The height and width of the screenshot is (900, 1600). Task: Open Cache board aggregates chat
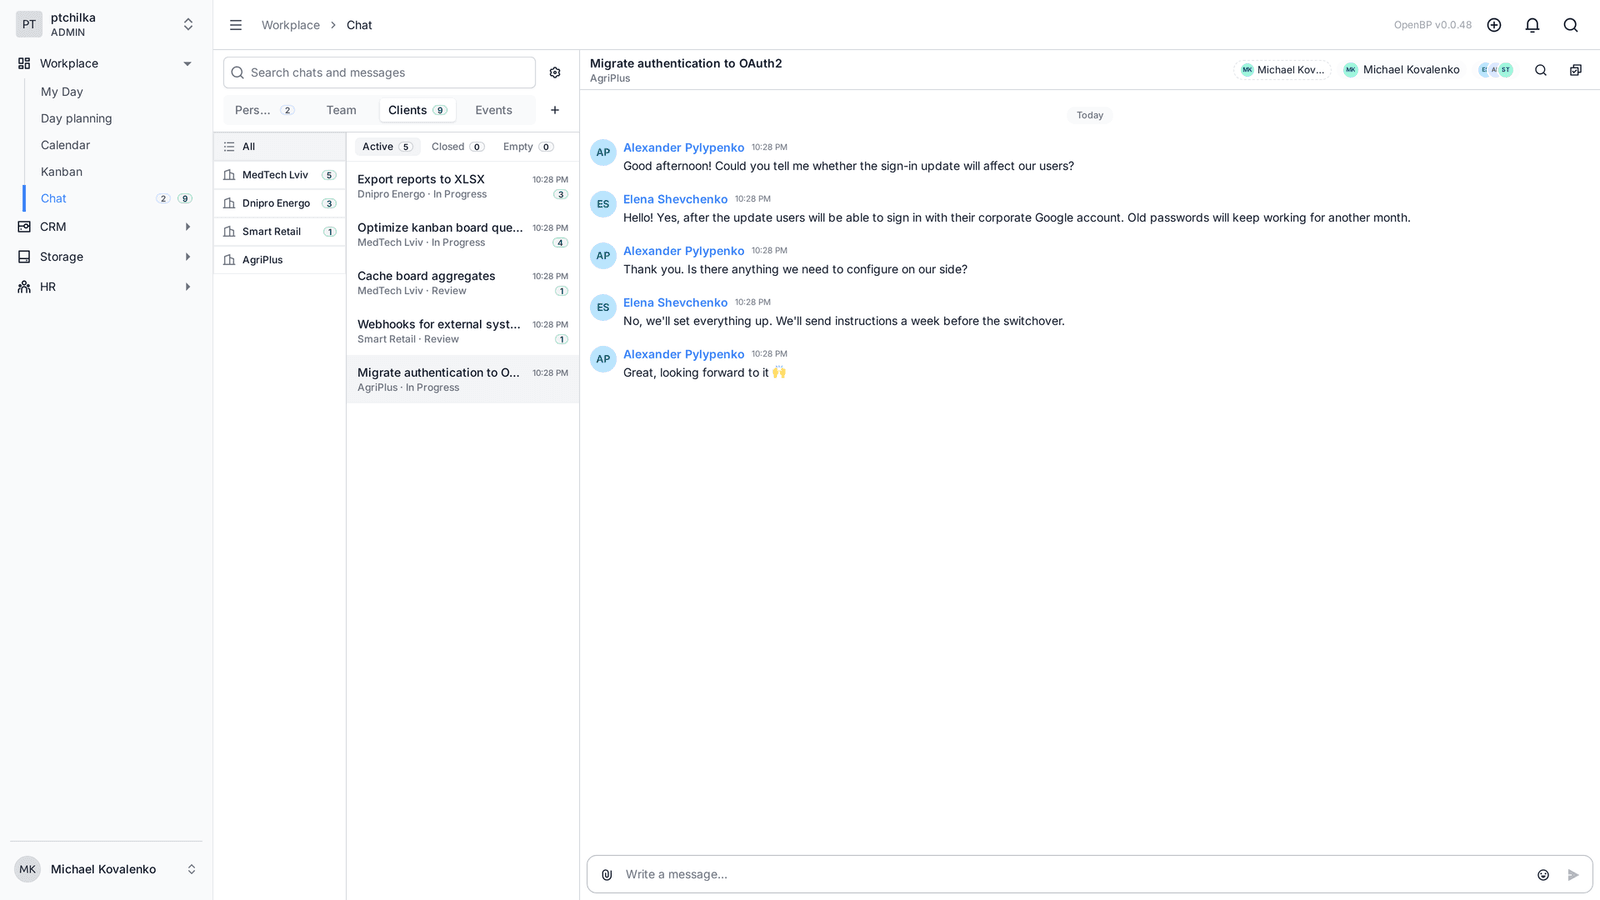[x=463, y=283]
